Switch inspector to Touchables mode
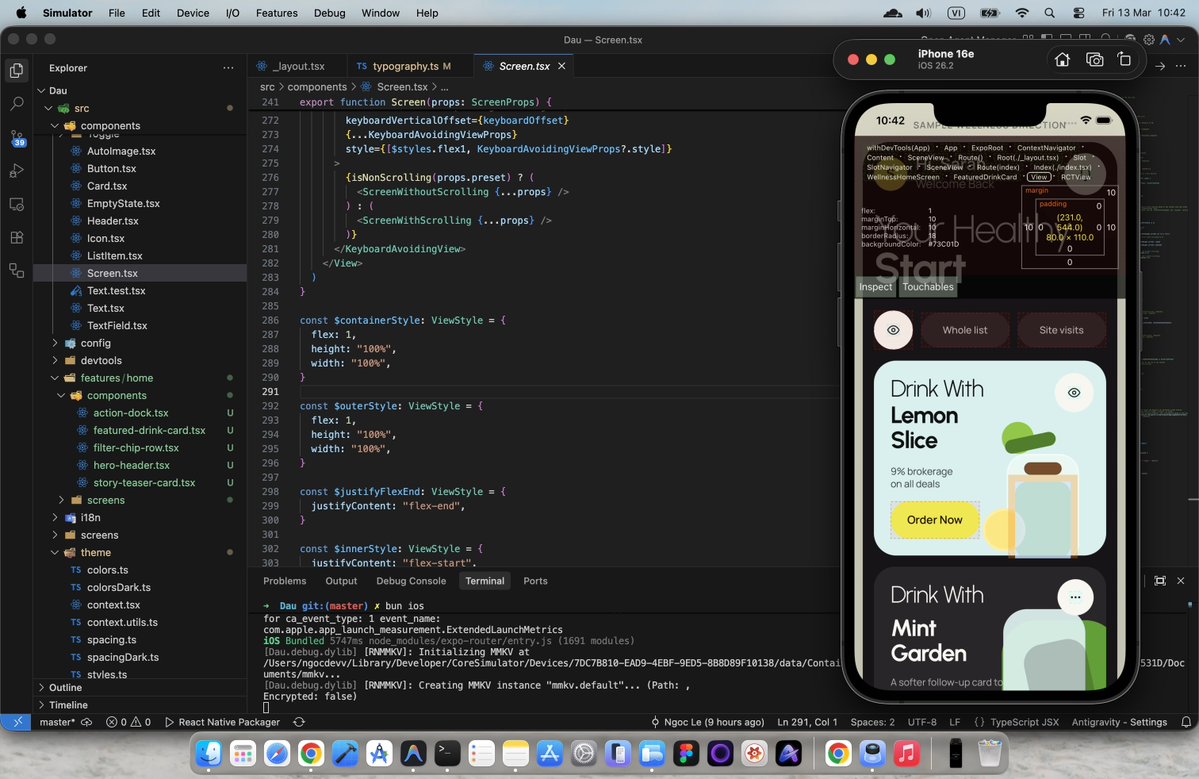This screenshot has width=1199, height=779. point(928,287)
